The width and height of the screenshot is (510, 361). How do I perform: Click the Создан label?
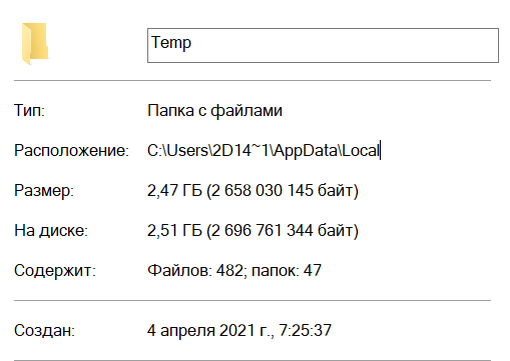tap(44, 331)
